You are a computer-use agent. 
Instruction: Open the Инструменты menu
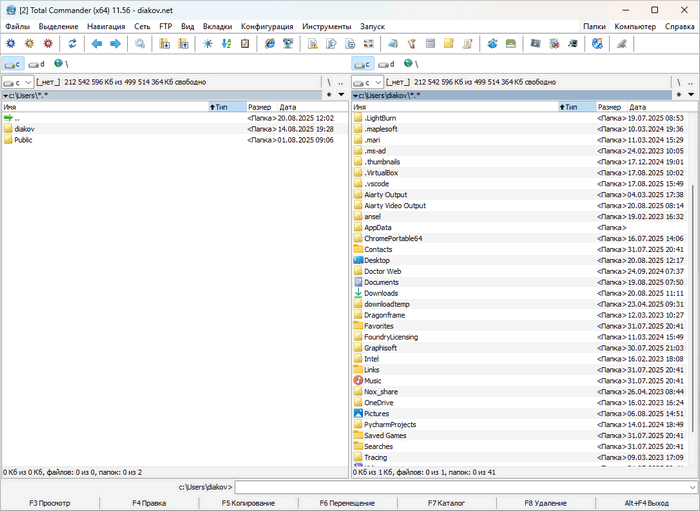click(x=324, y=26)
